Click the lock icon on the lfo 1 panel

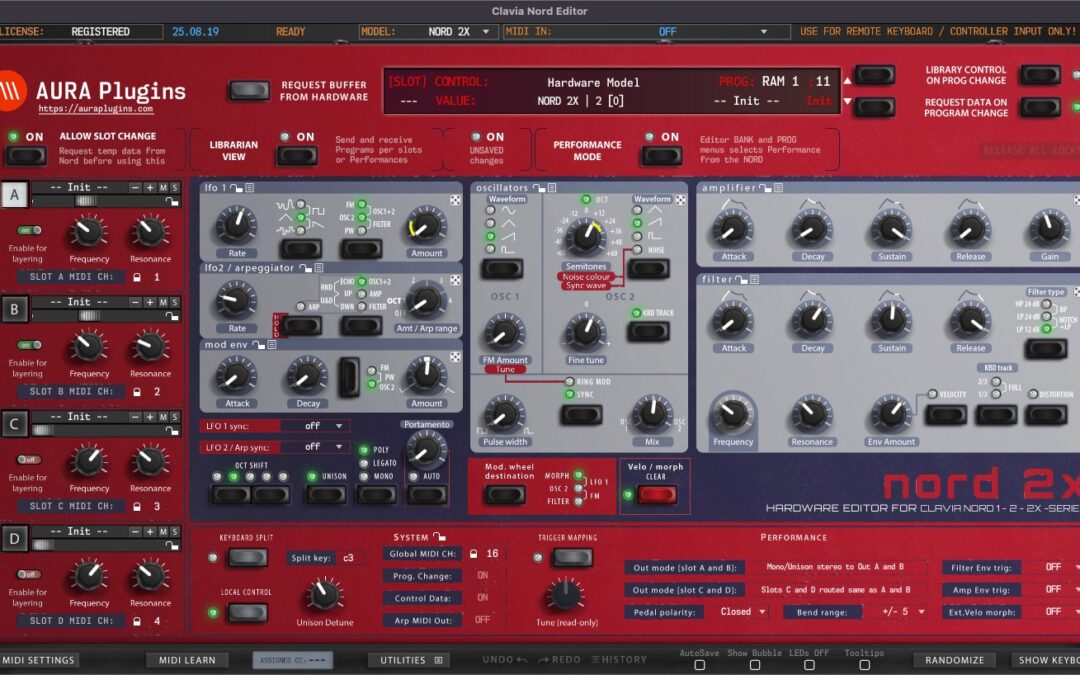236,186
